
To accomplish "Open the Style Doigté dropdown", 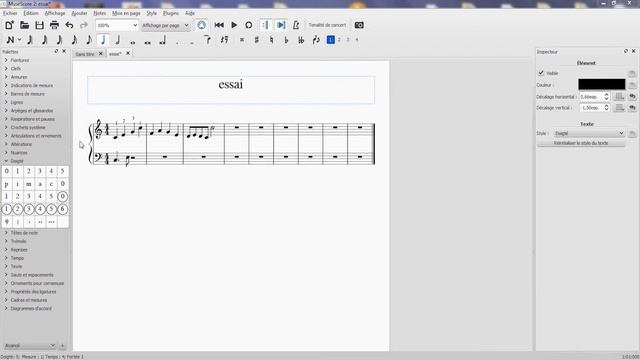I will (x=589, y=133).
